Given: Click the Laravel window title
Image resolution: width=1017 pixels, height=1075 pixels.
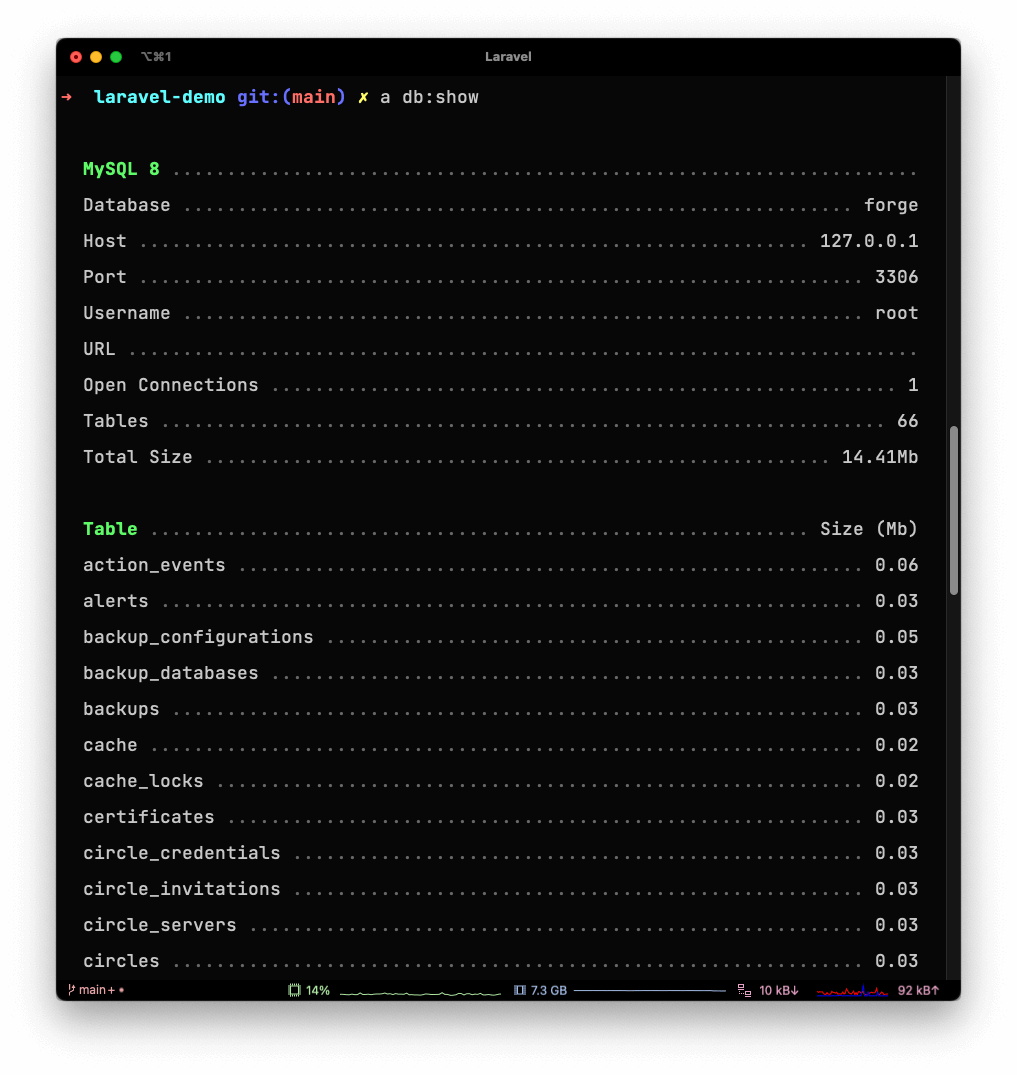Looking at the screenshot, I should (x=508, y=57).
